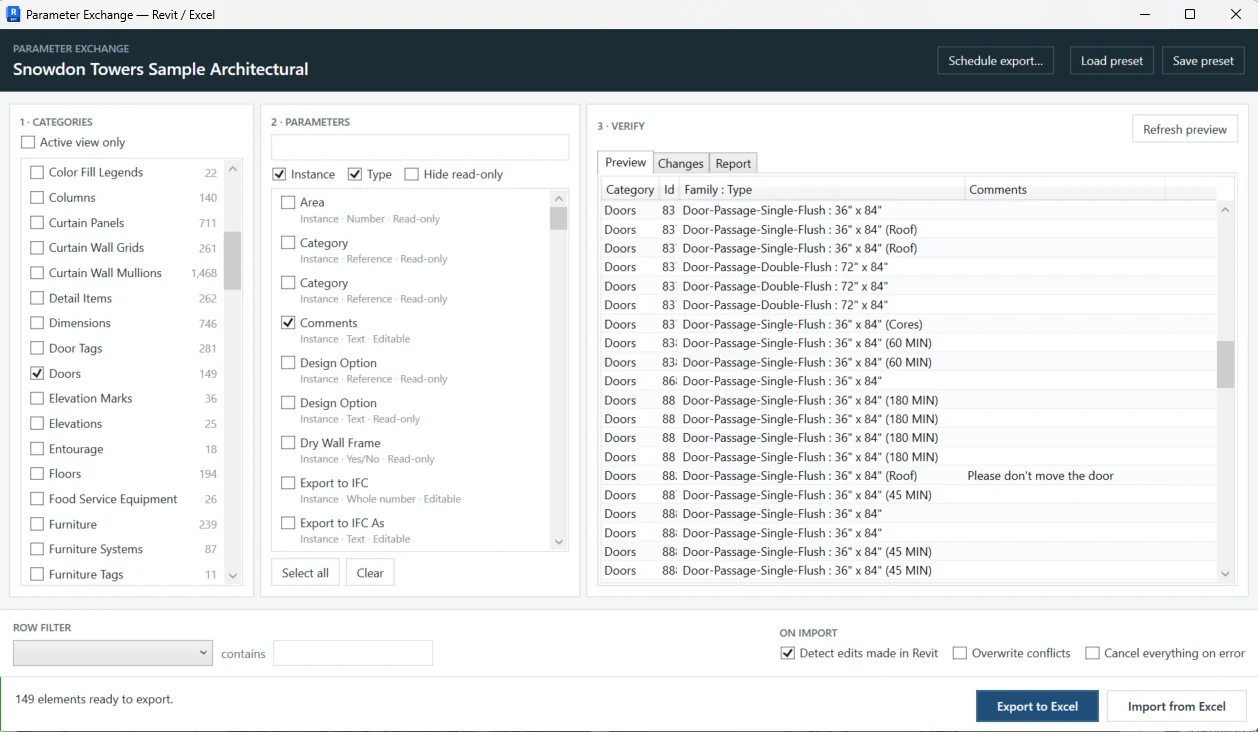Check the Active view only checkbox

tap(28, 142)
